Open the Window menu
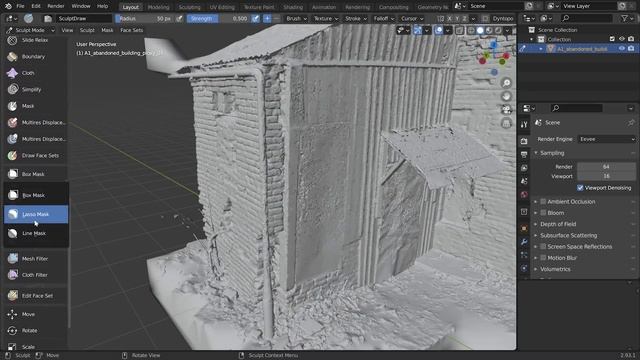Viewport: 640px width, 360px height. tap(81, 7)
